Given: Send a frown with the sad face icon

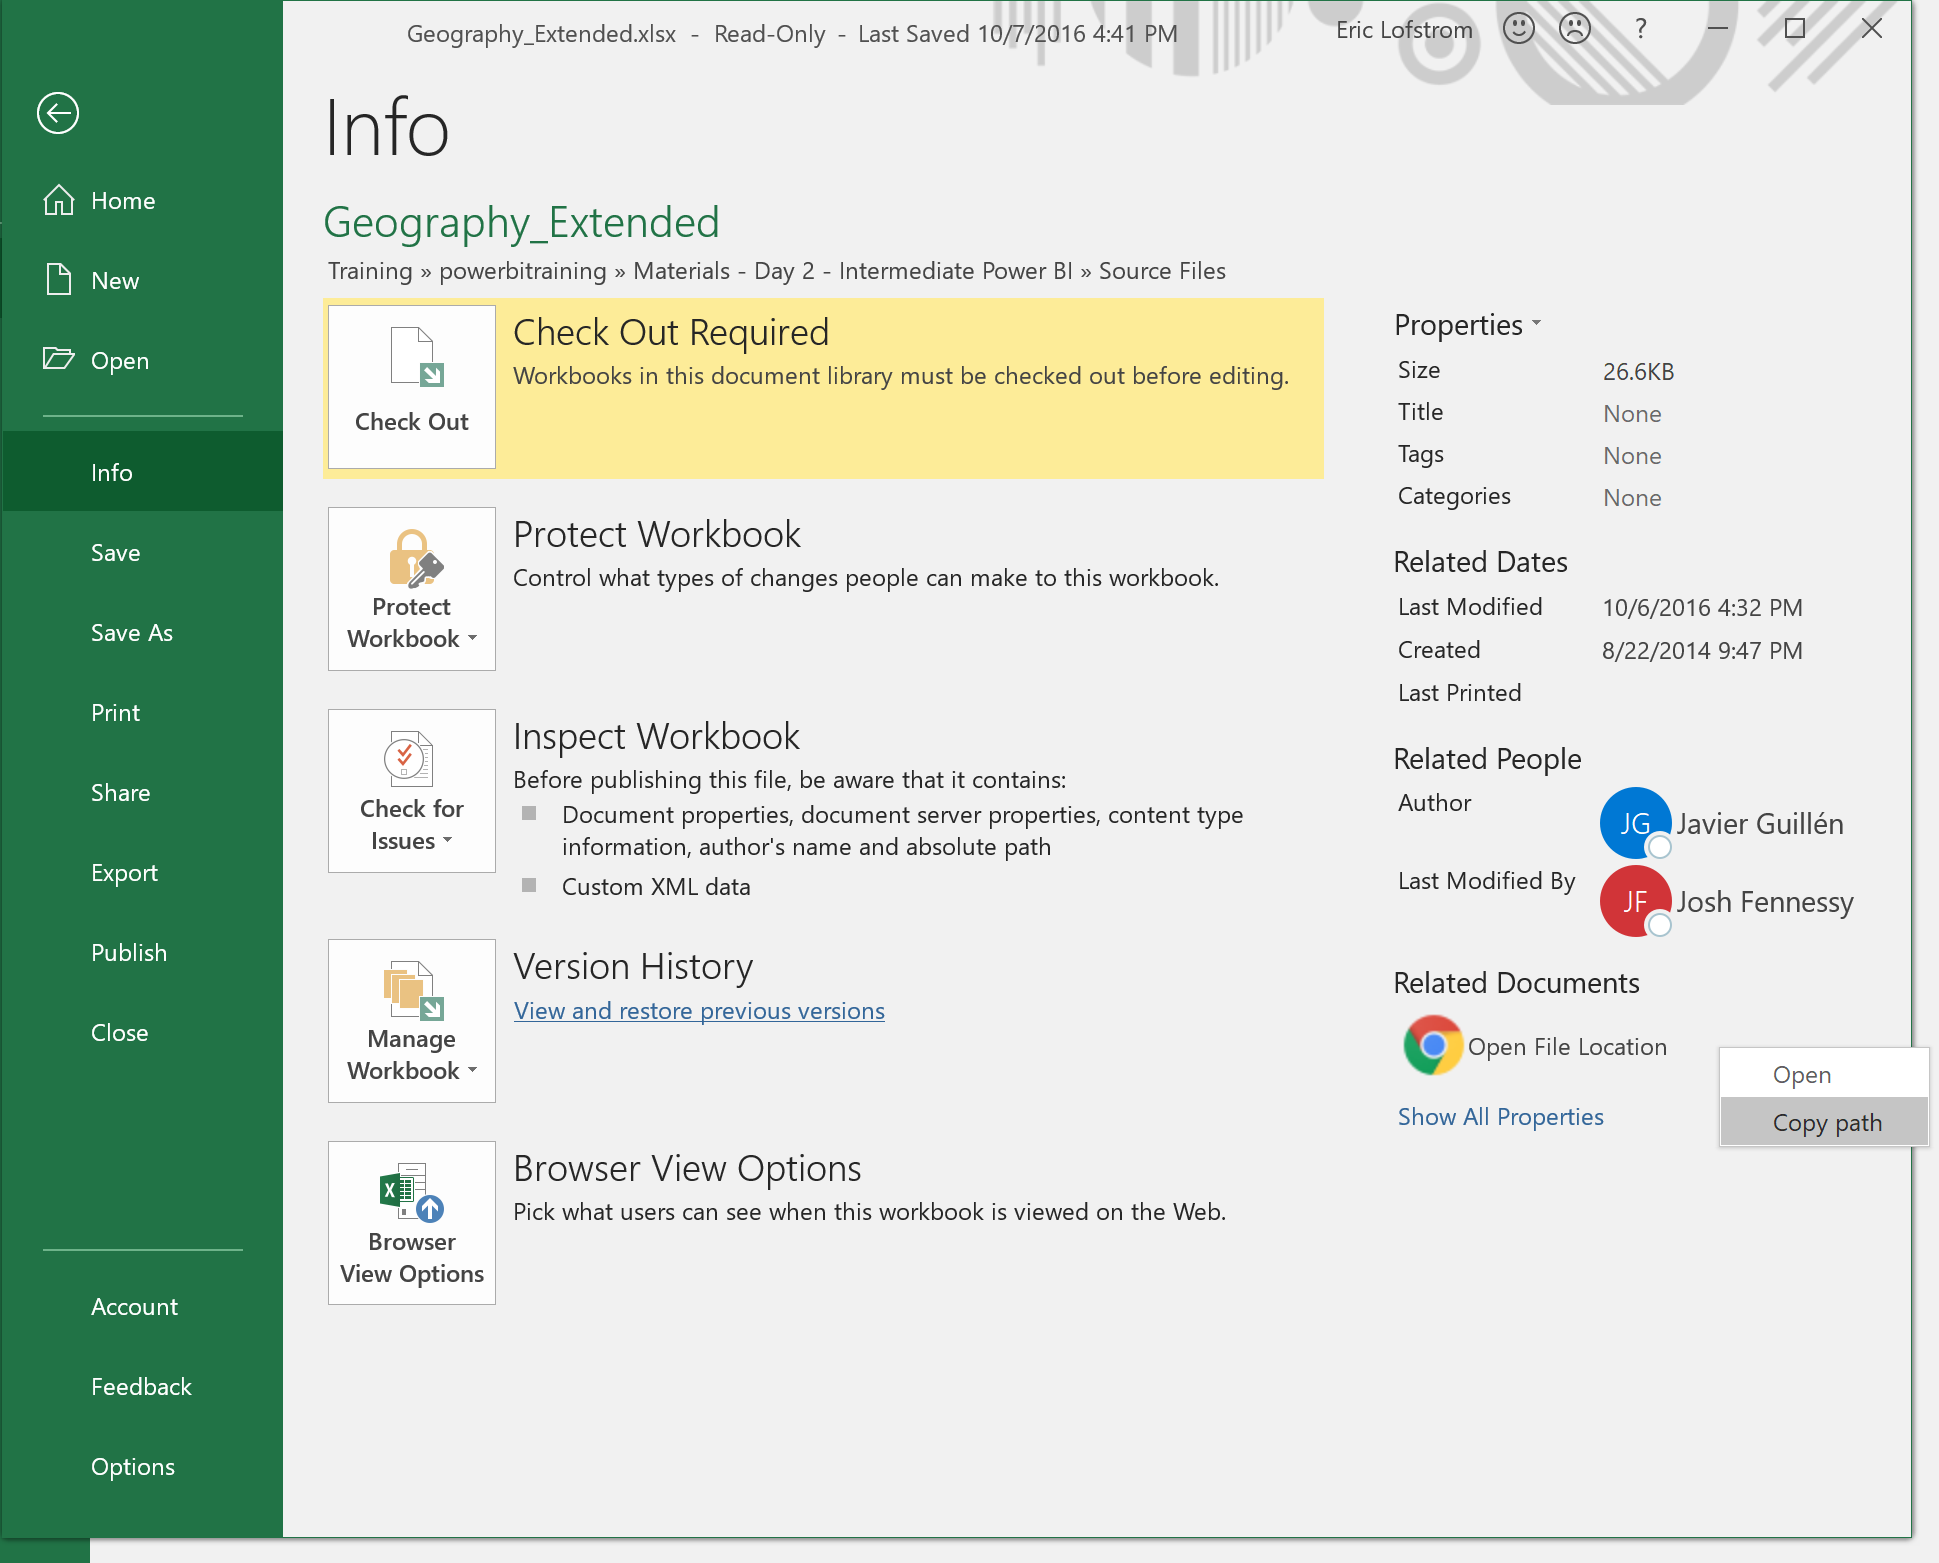Looking at the screenshot, I should [1575, 29].
